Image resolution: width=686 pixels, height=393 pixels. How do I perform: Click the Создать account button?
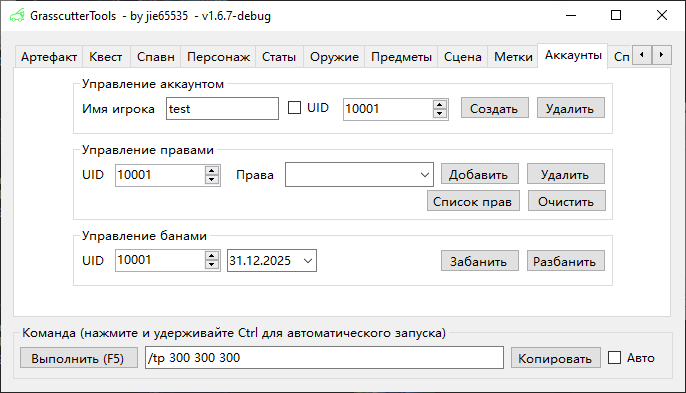tap(494, 108)
